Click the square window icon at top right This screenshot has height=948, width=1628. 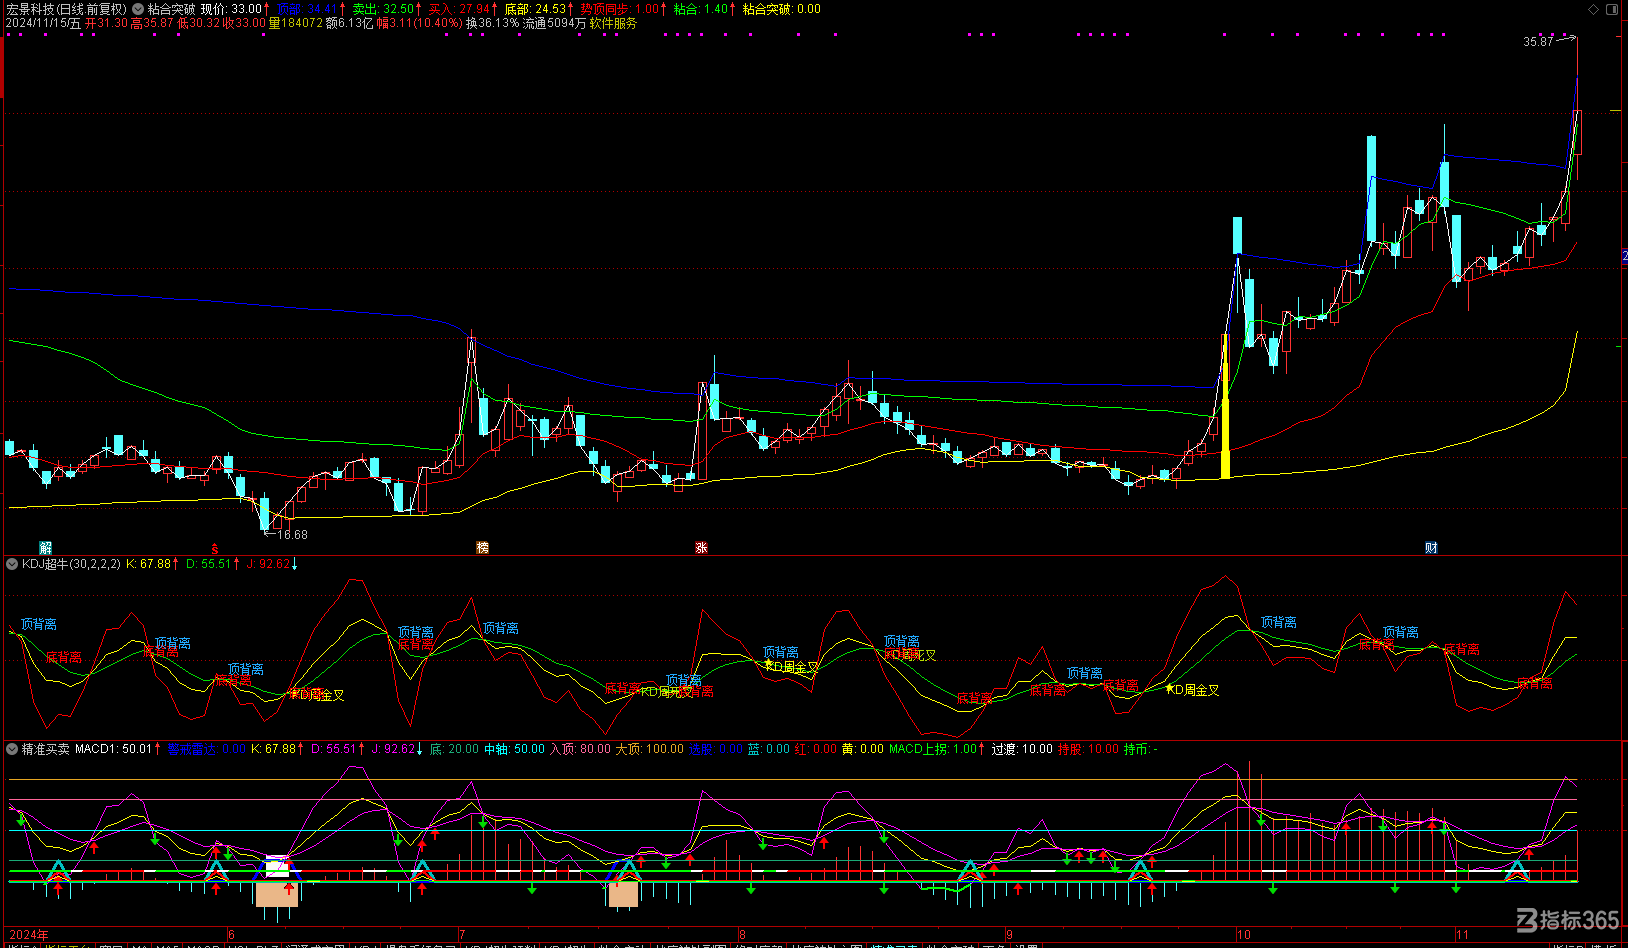[1612, 9]
